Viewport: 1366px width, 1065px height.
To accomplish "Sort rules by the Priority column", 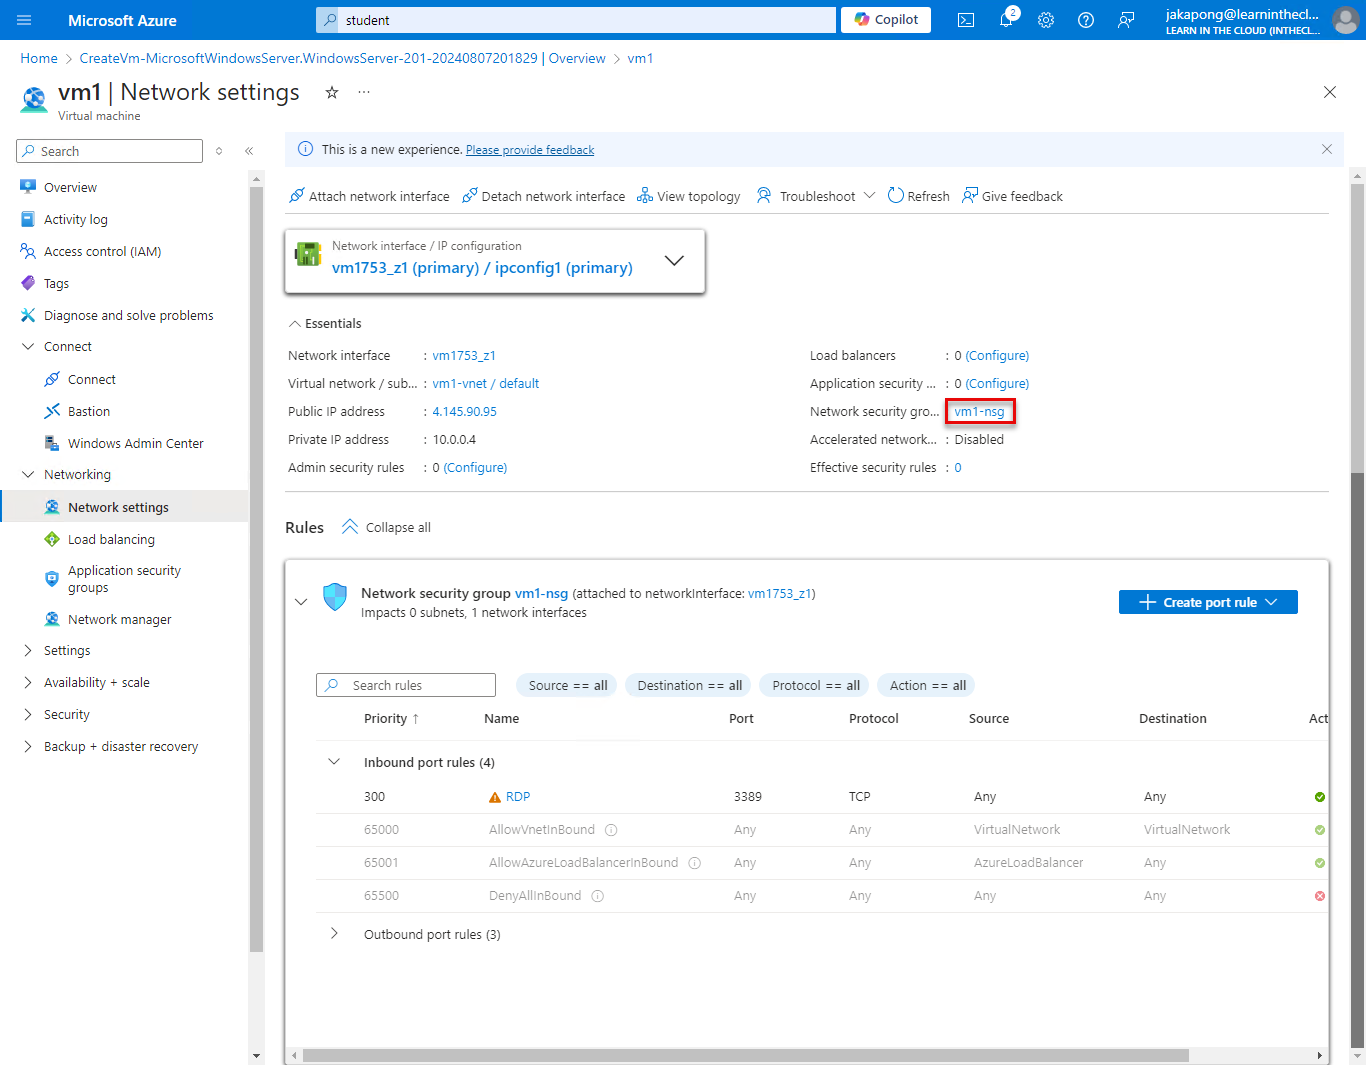I will [391, 719].
